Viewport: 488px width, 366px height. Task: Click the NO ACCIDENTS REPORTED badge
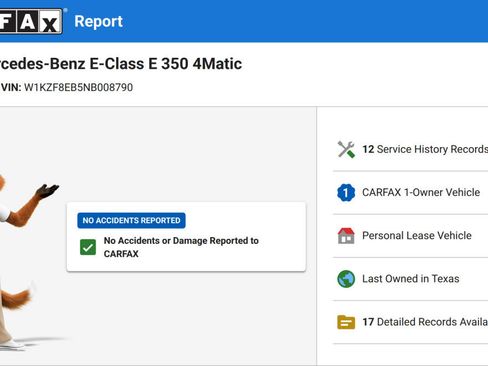[131, 220]
